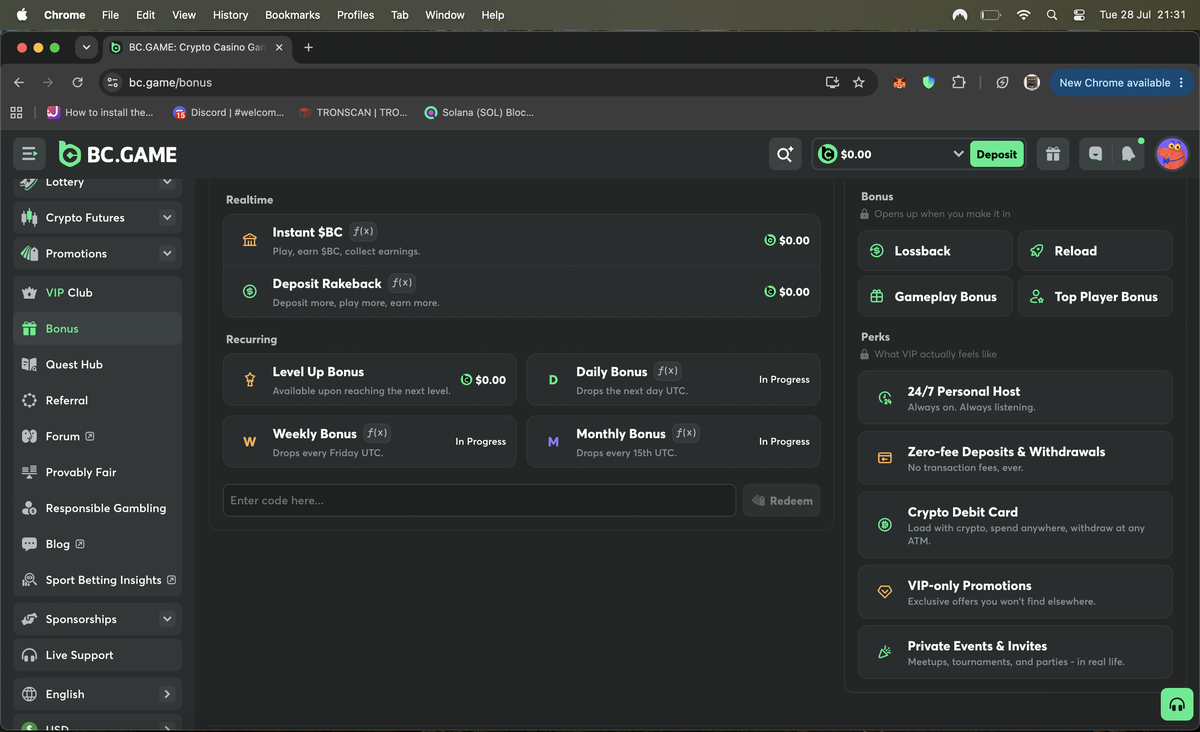
Task: Open the Chrome tab search dropdown arrow
Action: 86,47
